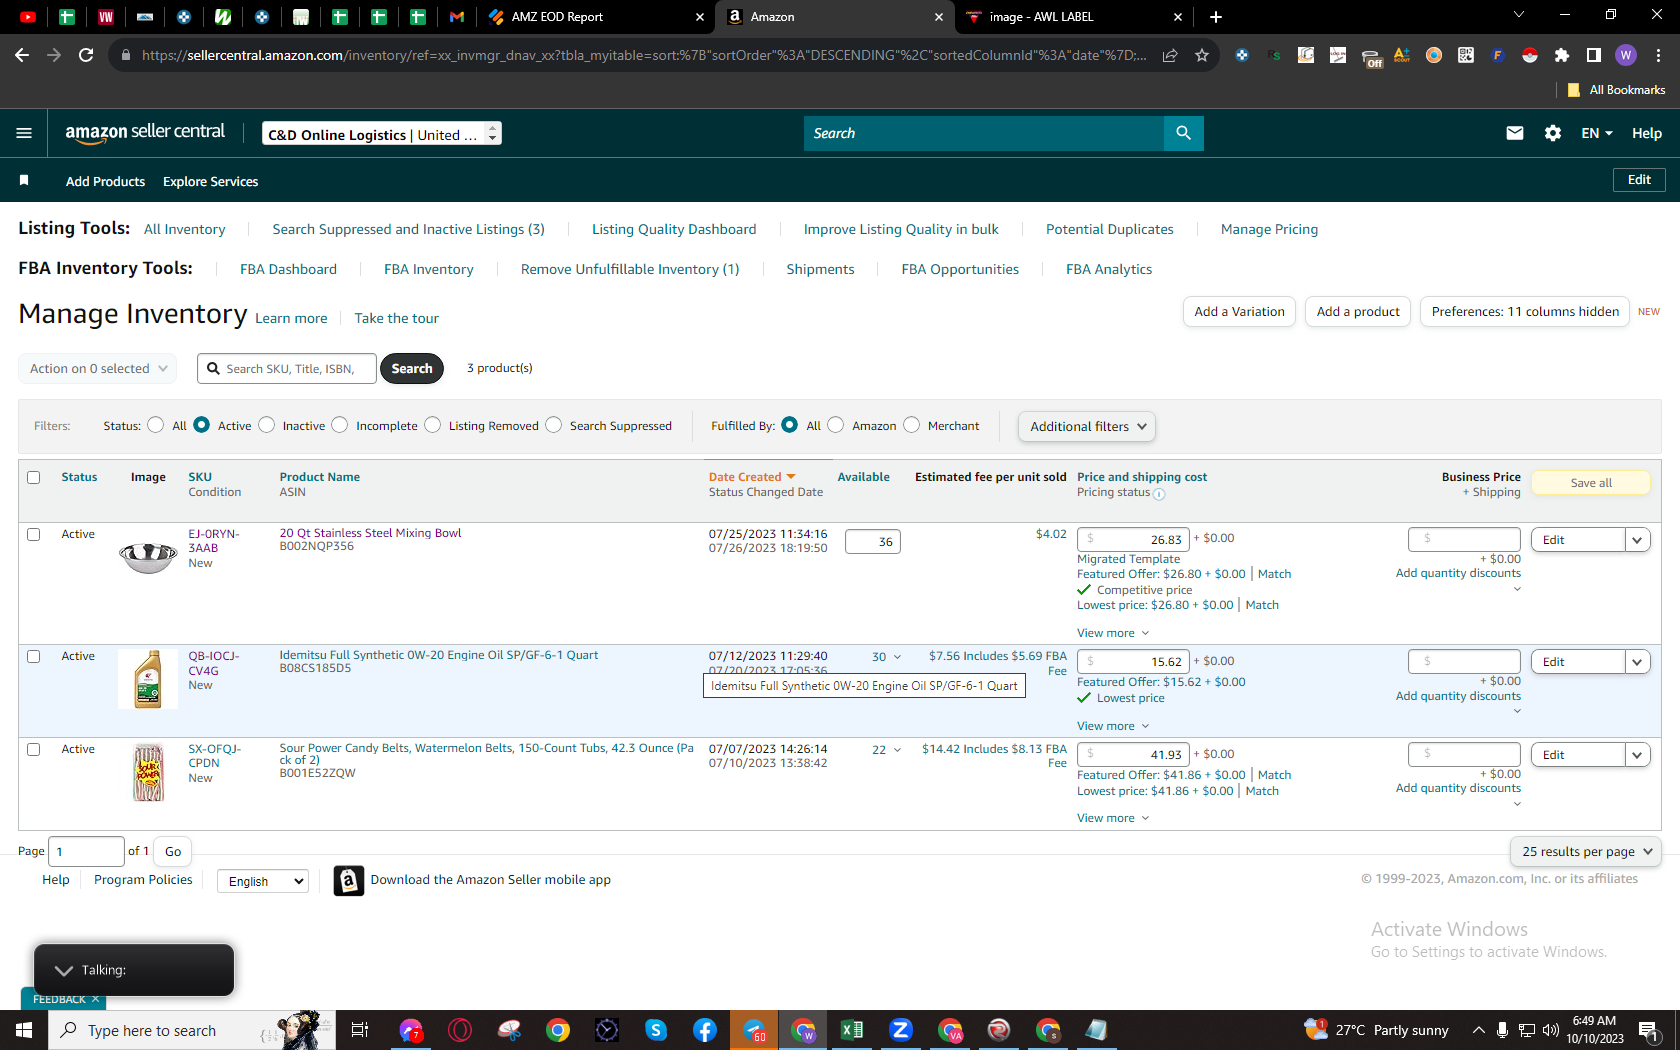
Task: Open Zoom from the taskbar
Action: pos(901,1030)
